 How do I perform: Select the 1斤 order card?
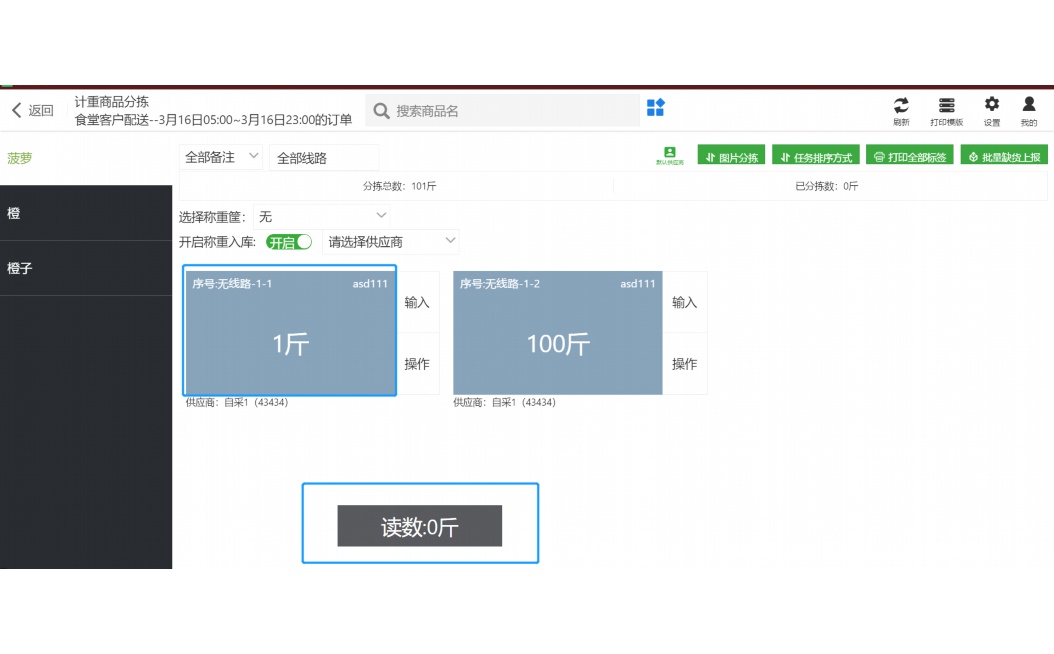290,331
